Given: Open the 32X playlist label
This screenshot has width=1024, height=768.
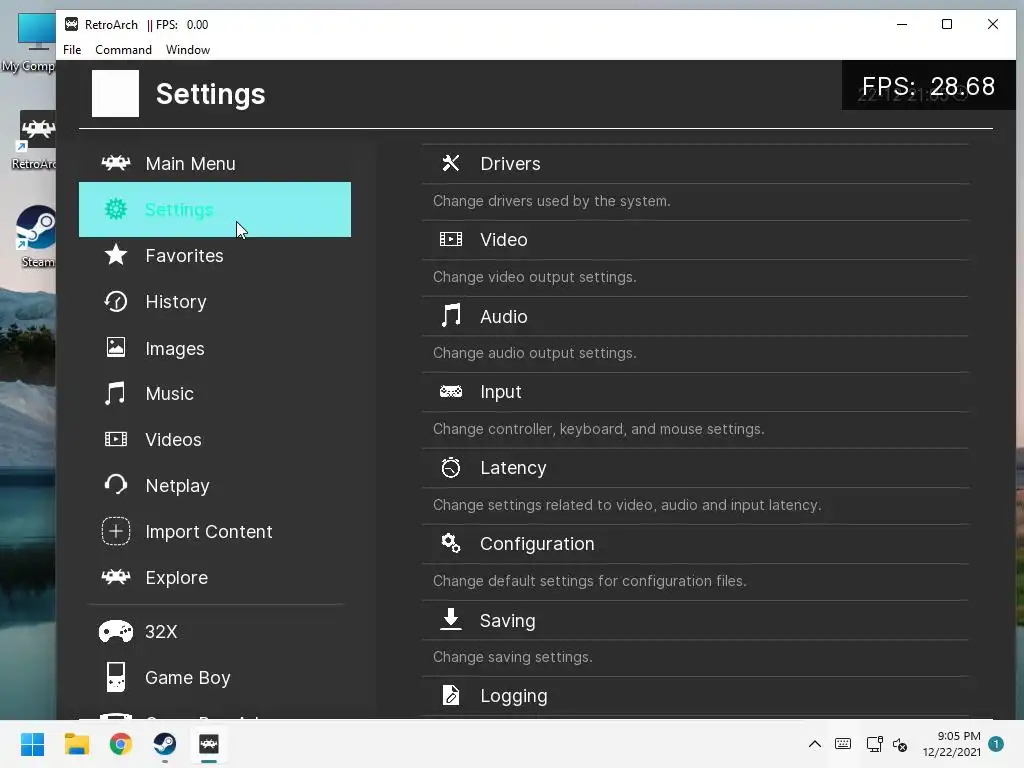Looking at the screenshot, I should click(x=161, y=632).
